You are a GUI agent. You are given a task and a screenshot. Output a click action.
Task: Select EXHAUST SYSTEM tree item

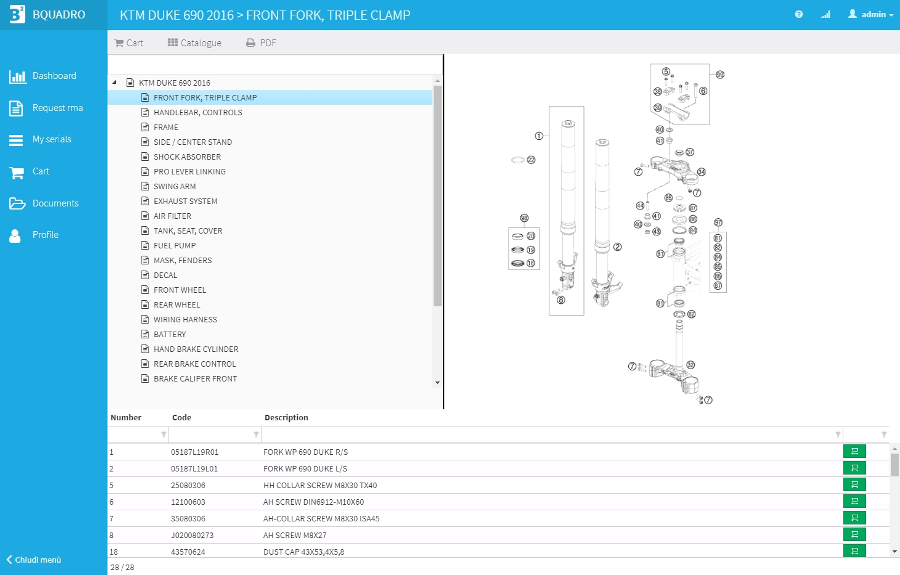185,201
